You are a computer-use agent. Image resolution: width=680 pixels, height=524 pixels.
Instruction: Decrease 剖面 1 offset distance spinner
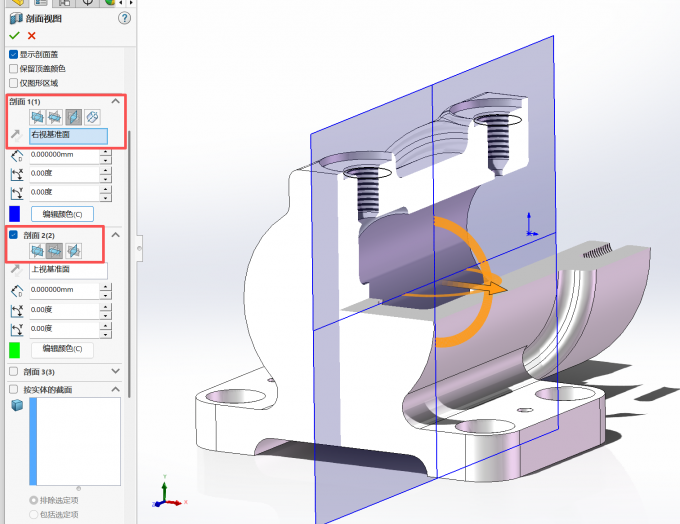click(x=106, y=160)
